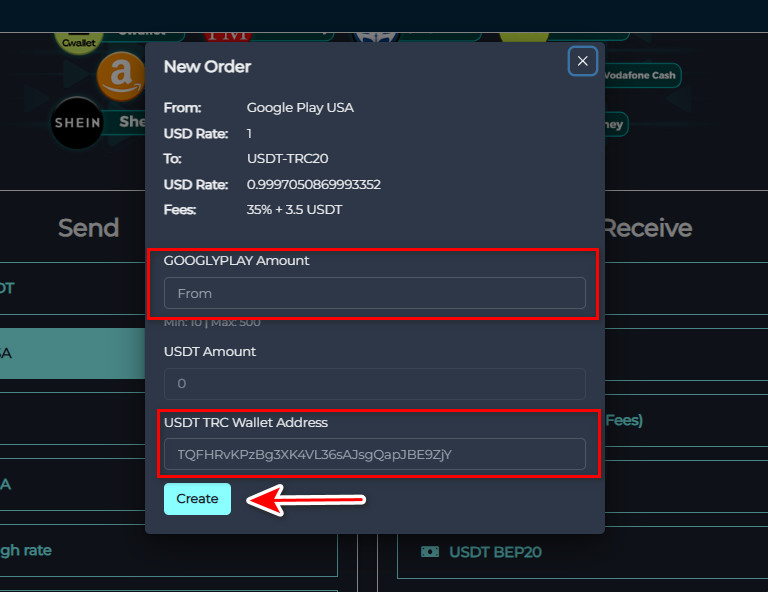Click the 'USDT Amount' label

pos(210,352)
